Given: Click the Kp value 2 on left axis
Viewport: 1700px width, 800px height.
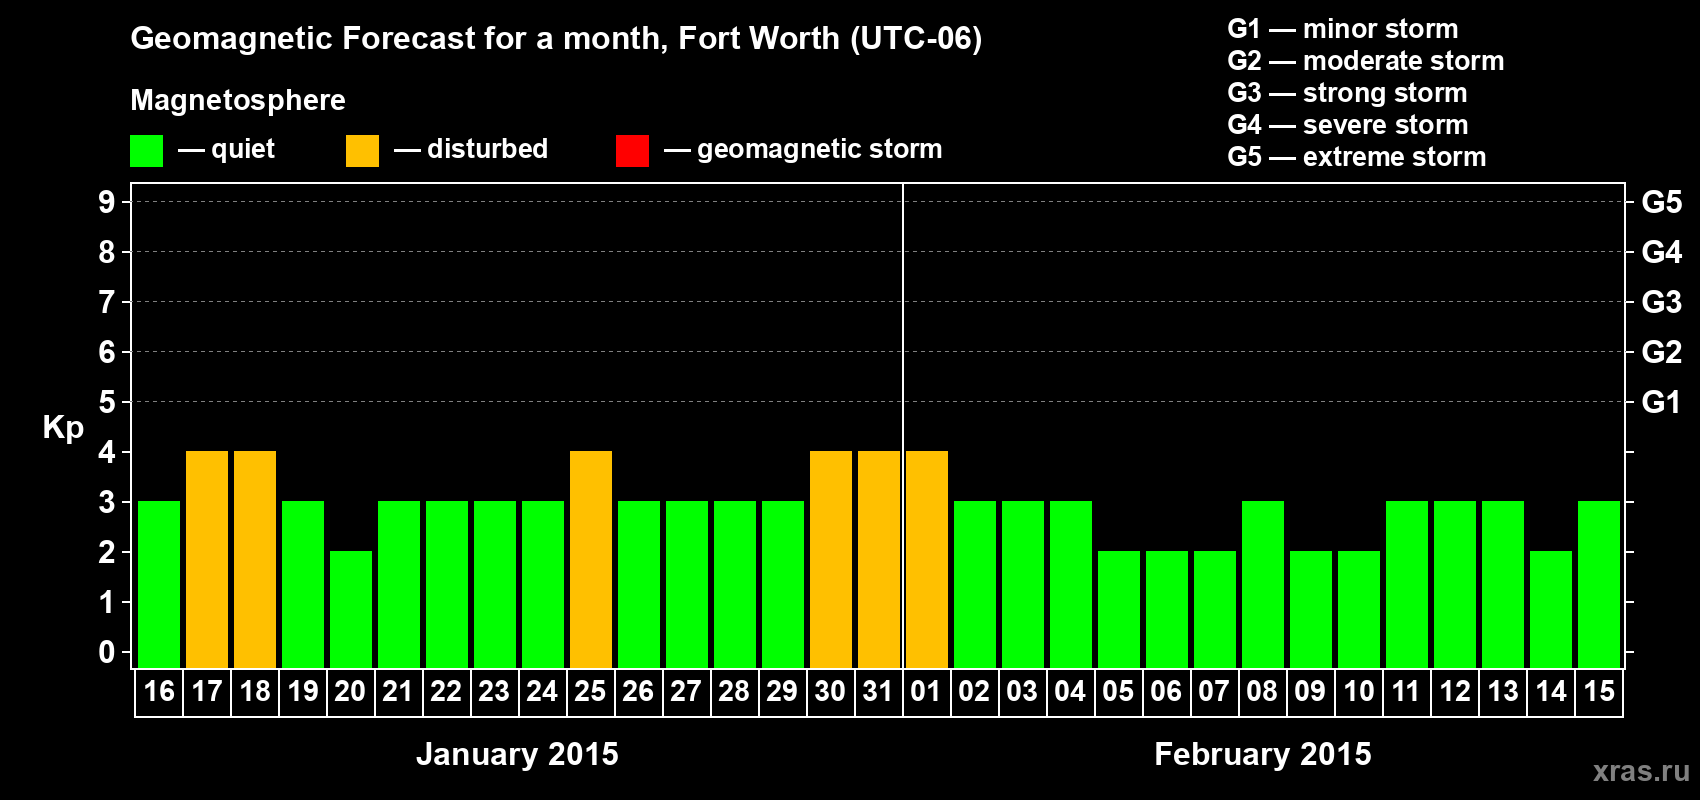Looking at the screenshot, I should pos(107,552).
